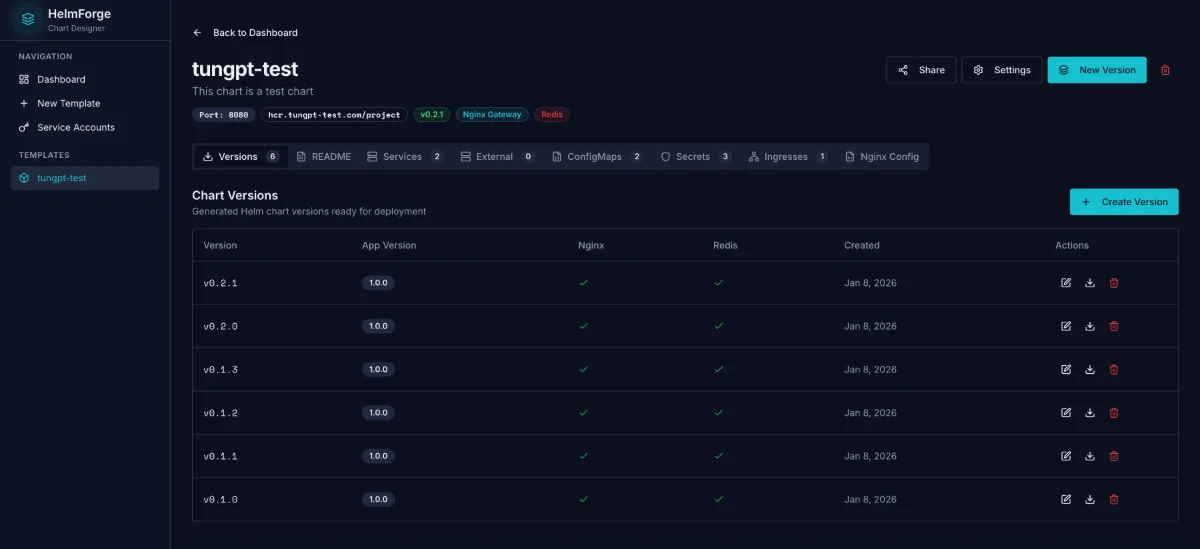Screen dimensions: 1200x549
Task: Click the Actions column header
Action: click(1072, 245)
